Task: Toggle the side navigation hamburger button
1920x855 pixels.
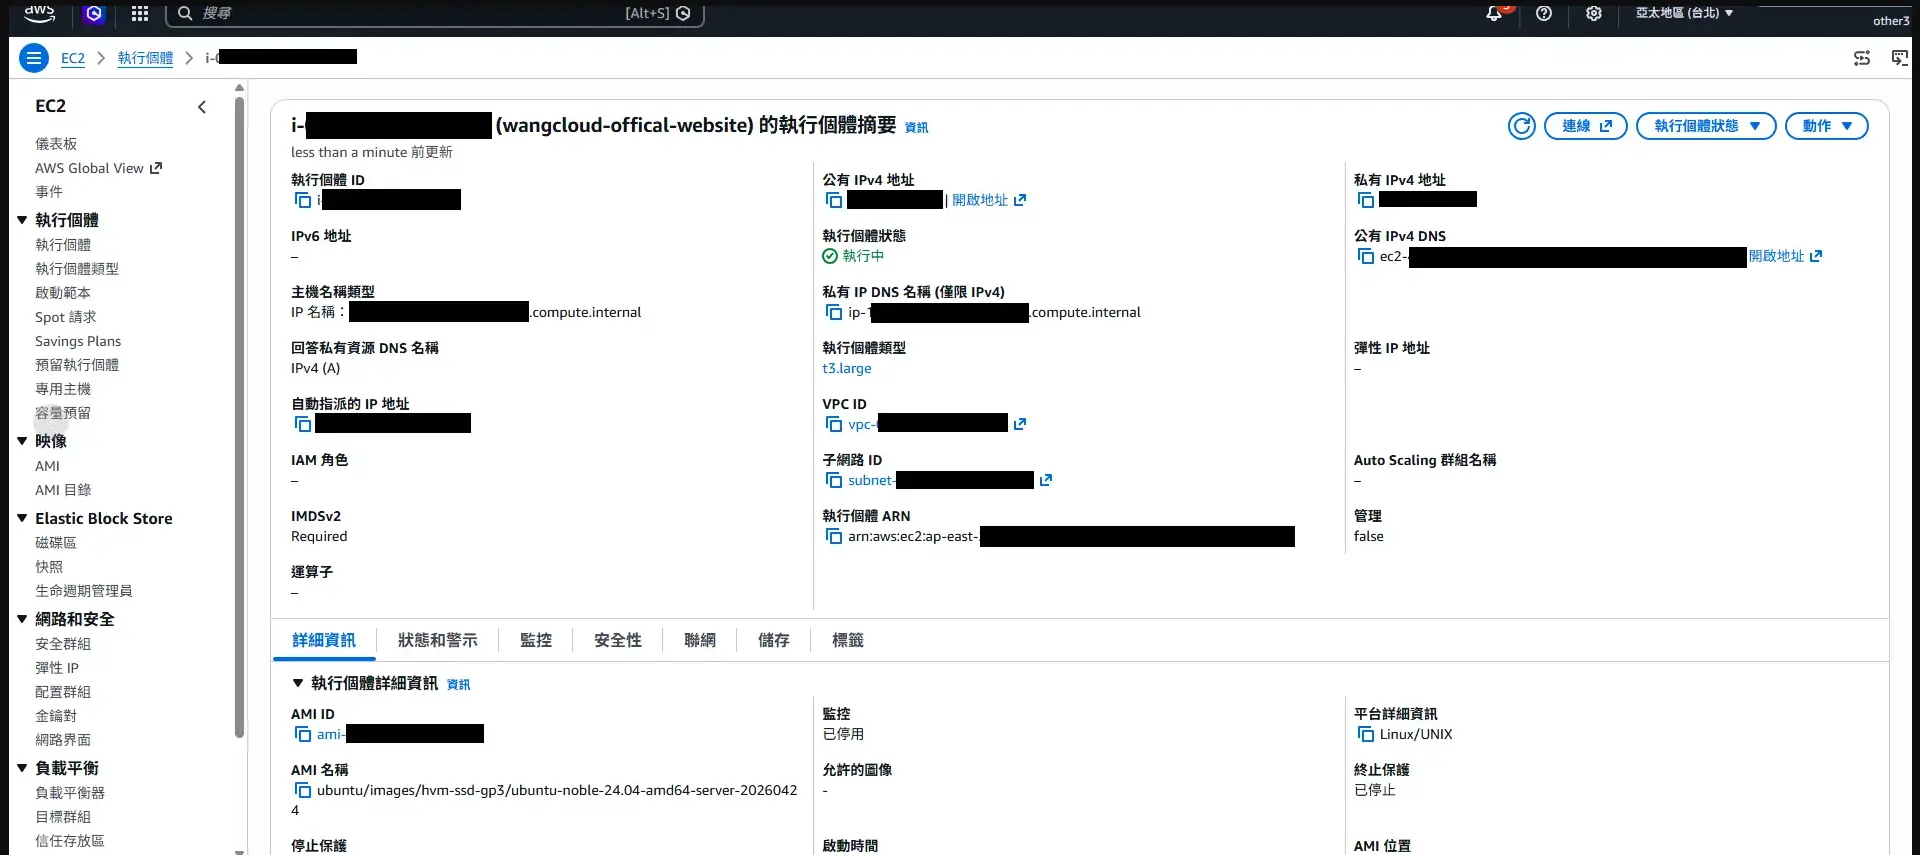Action: [34, 58]
